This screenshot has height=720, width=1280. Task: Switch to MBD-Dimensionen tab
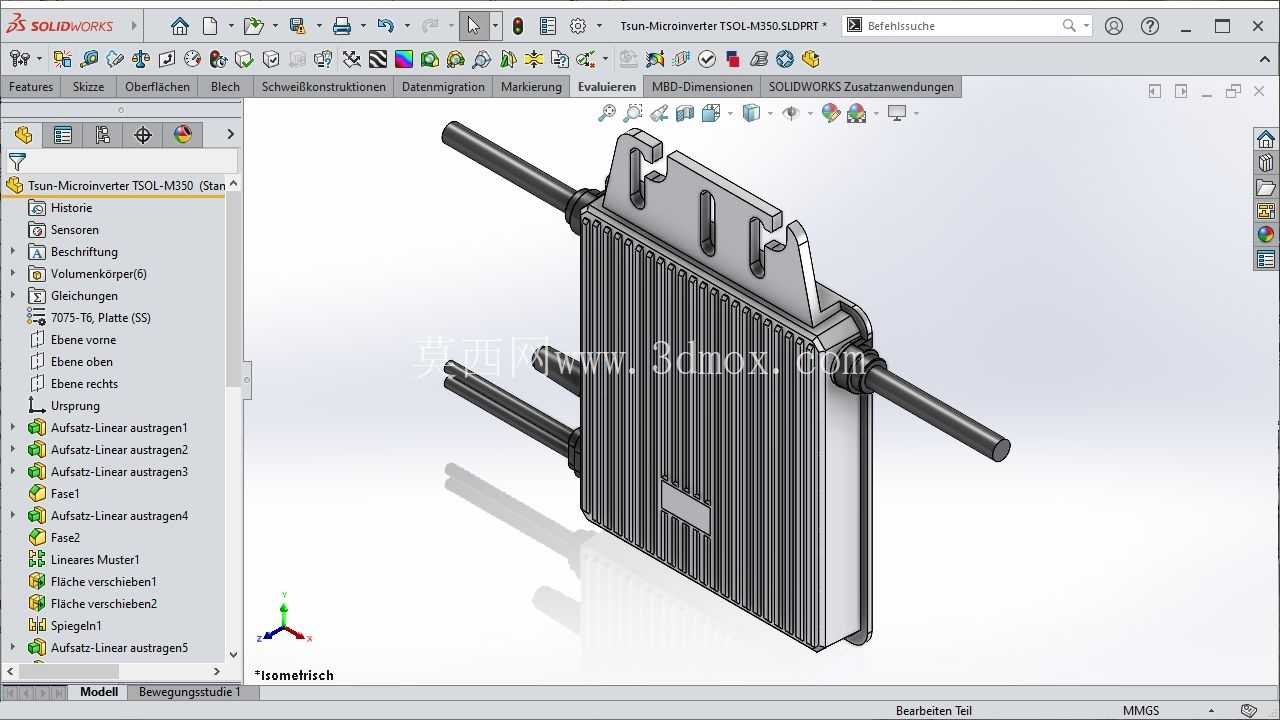[x=702, y=87]
